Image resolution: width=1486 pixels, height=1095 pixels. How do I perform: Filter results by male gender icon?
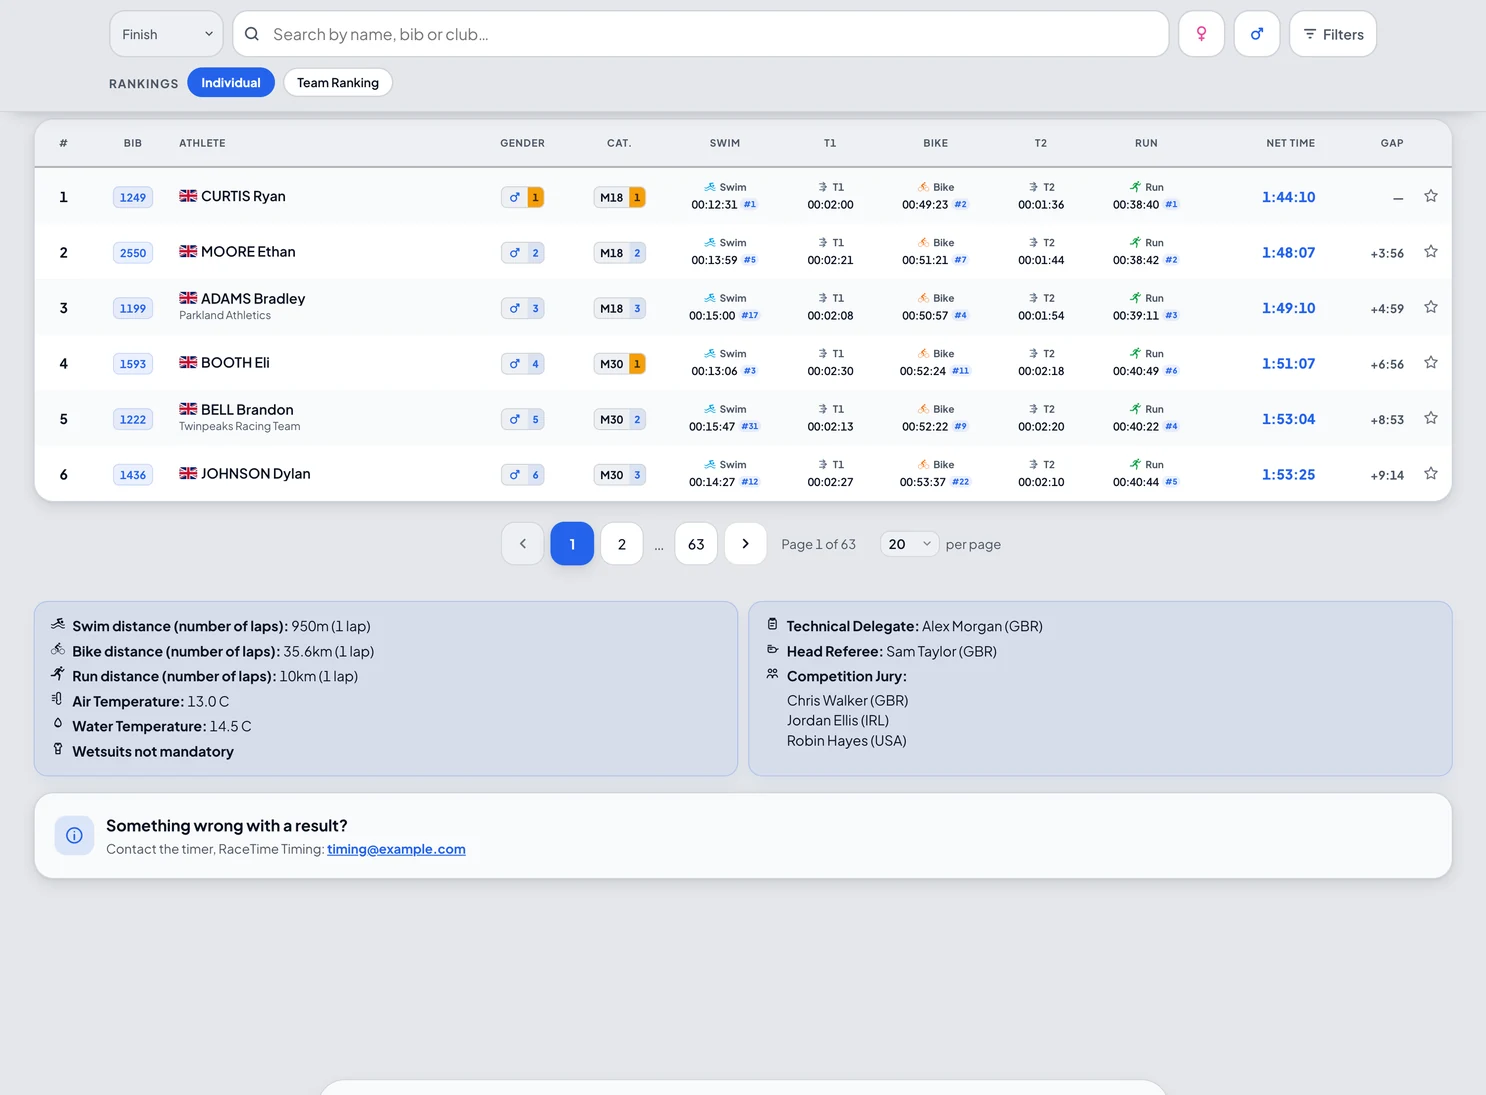pos(1257,34)
